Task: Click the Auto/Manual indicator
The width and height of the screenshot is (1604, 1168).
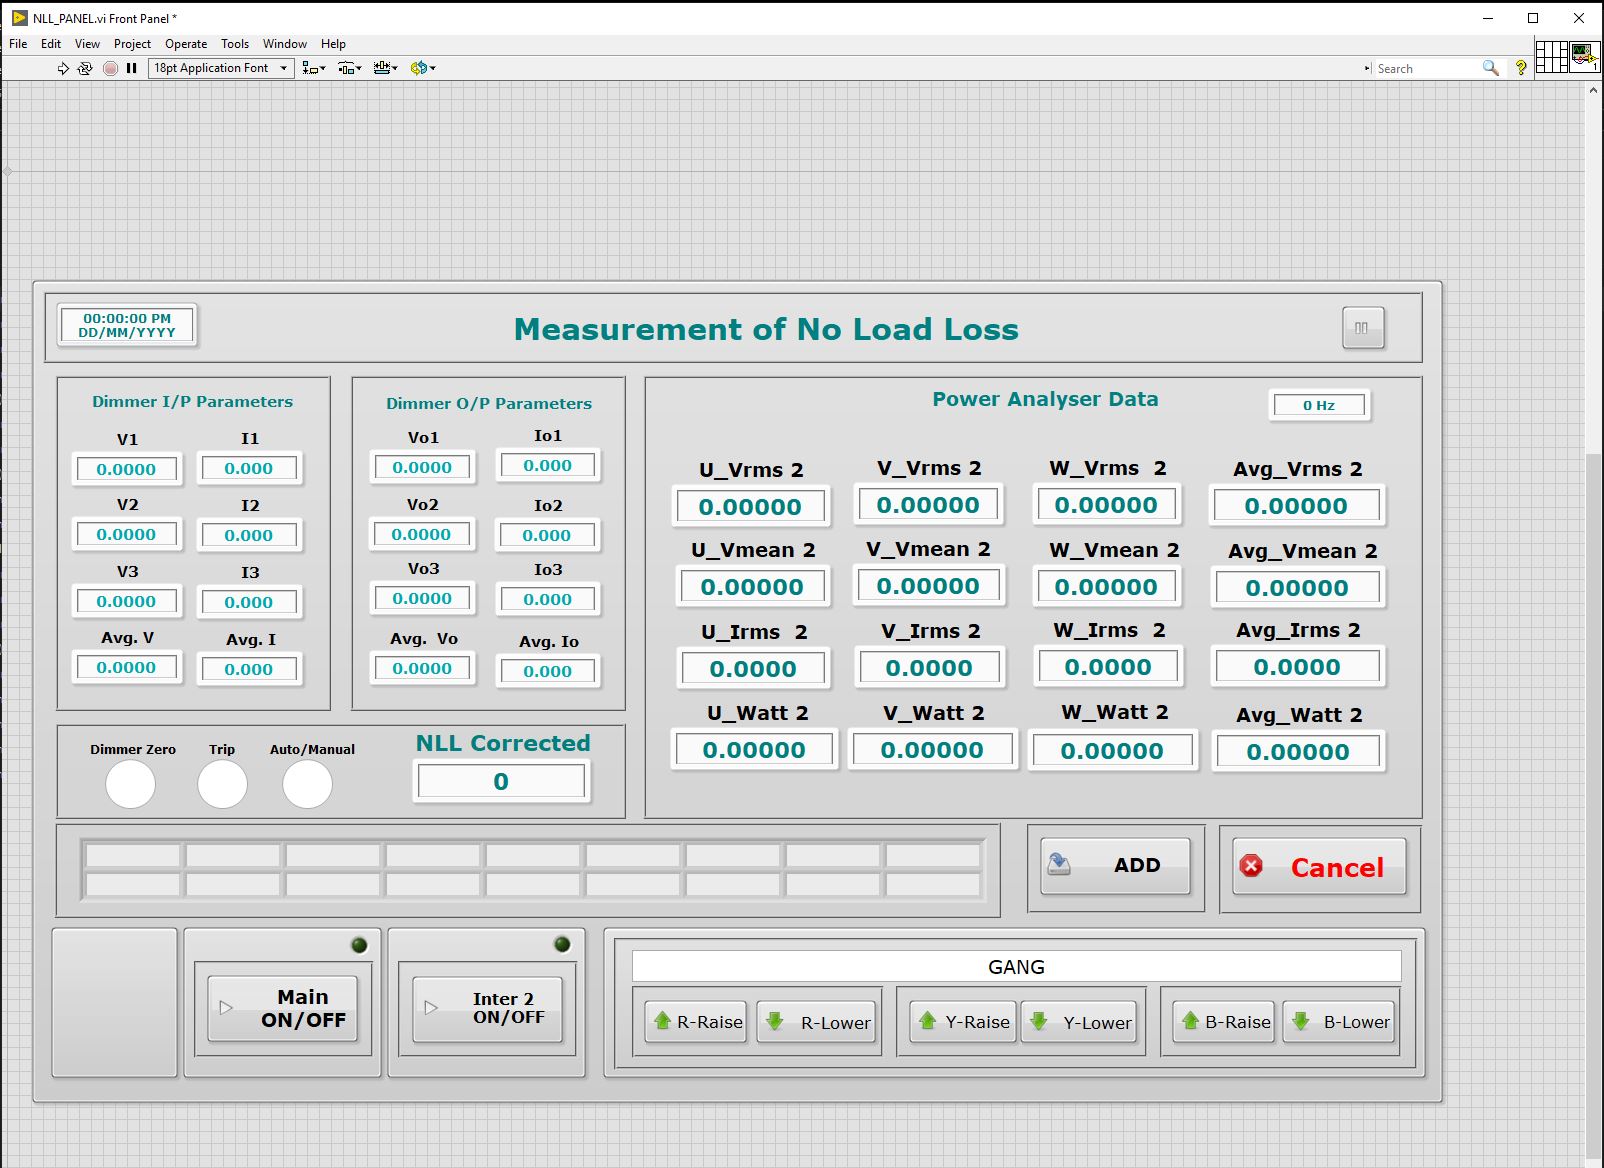Action: 307,784
